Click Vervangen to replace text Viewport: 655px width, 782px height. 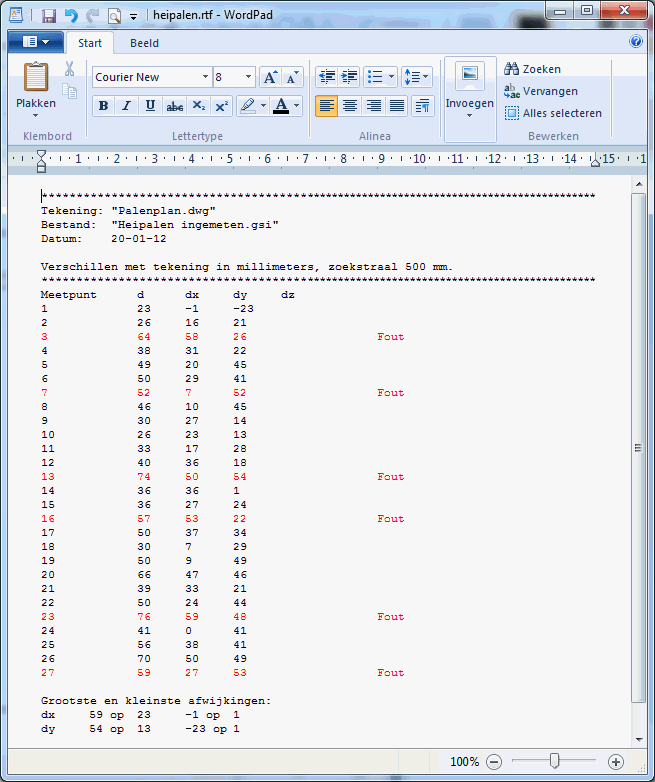[541, 91]
